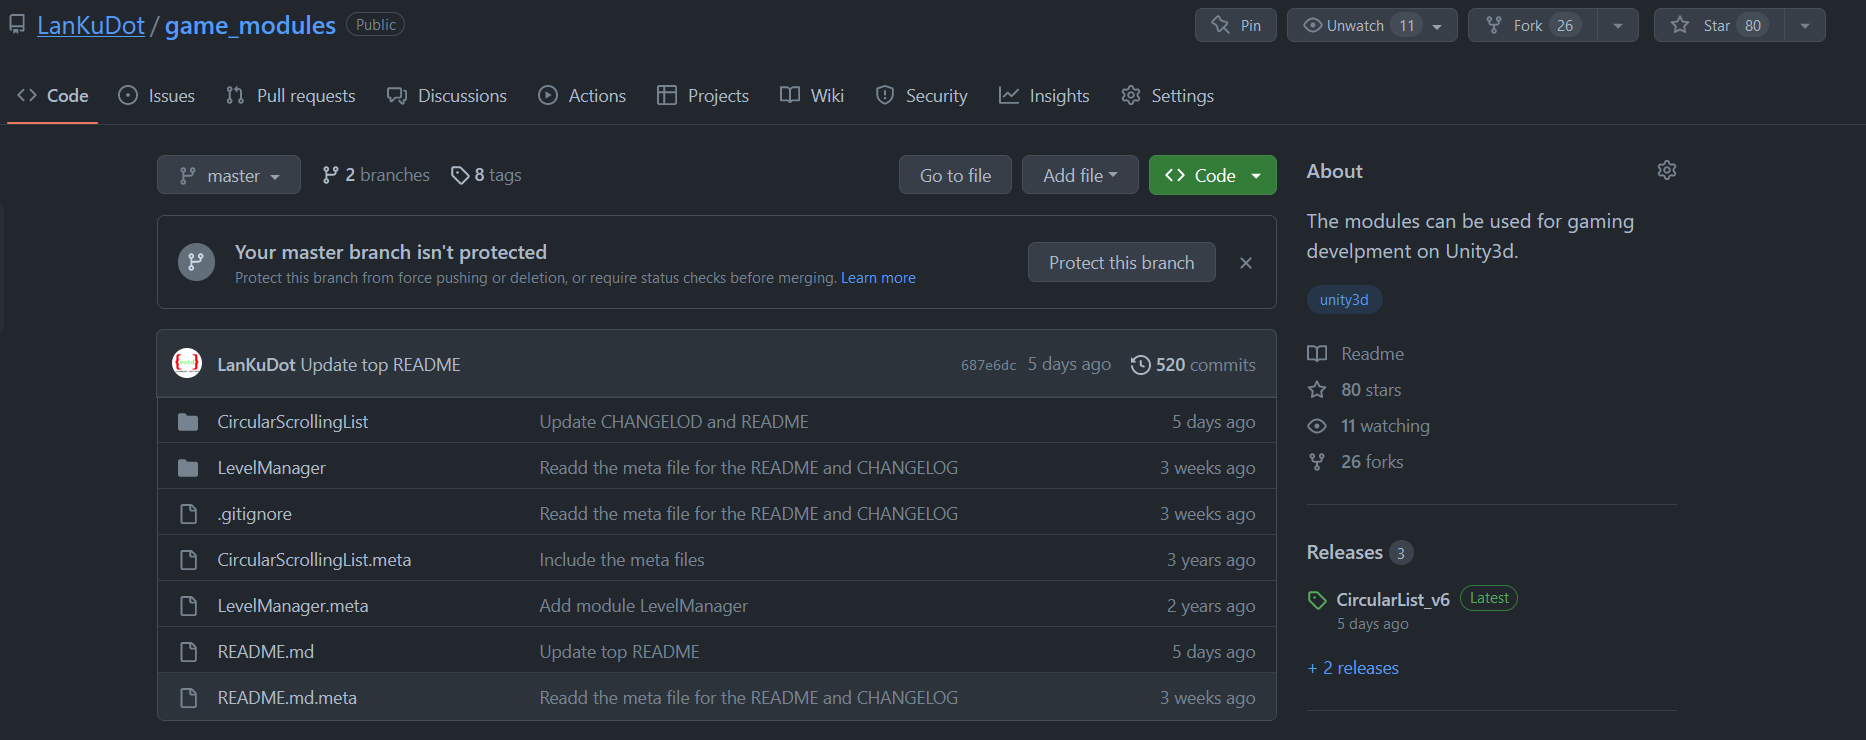The height and width of the screenshot is (740, 1866).
Task: Click the LevelManager folder icon
Action: [188, 468]
